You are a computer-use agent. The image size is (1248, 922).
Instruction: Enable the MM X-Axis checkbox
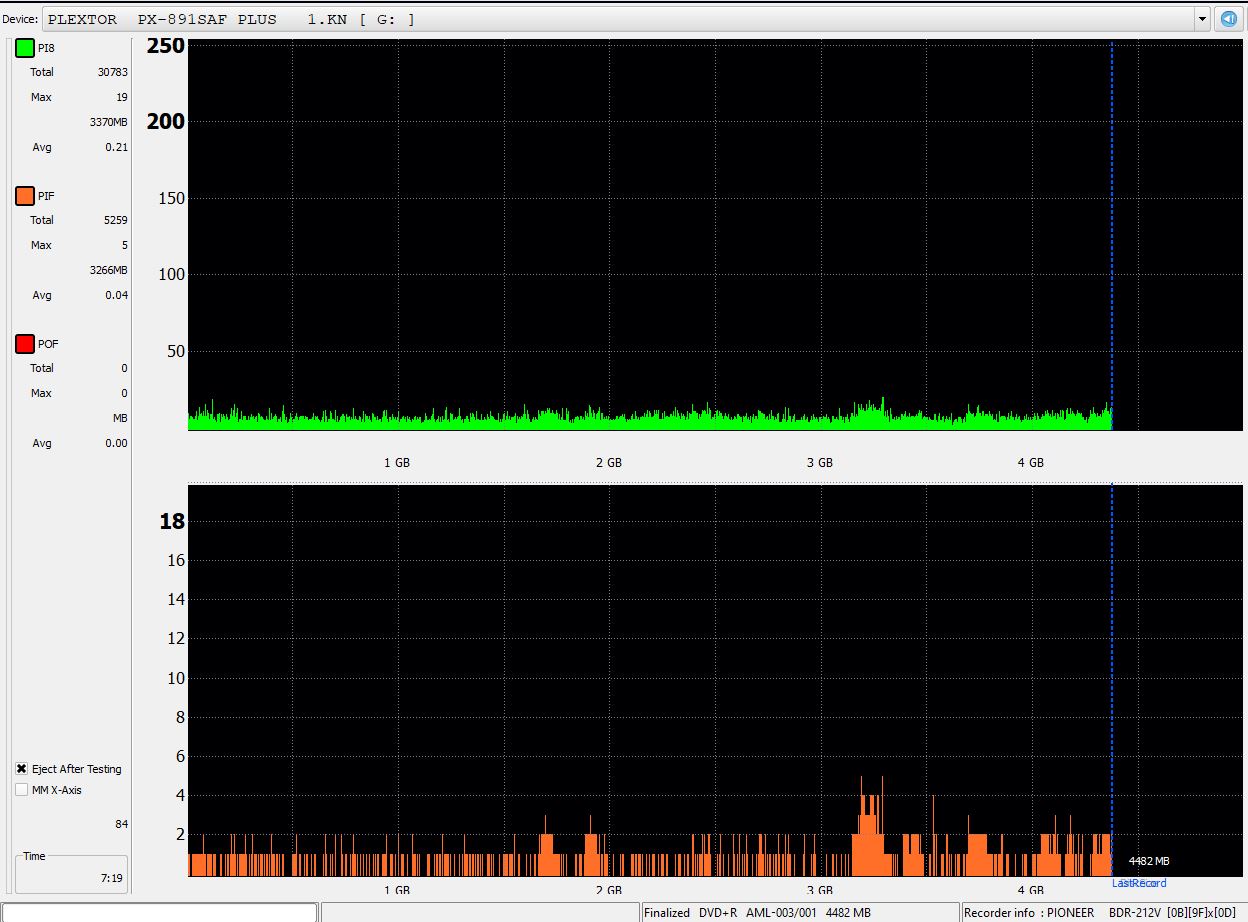click(x=22, y=790)
